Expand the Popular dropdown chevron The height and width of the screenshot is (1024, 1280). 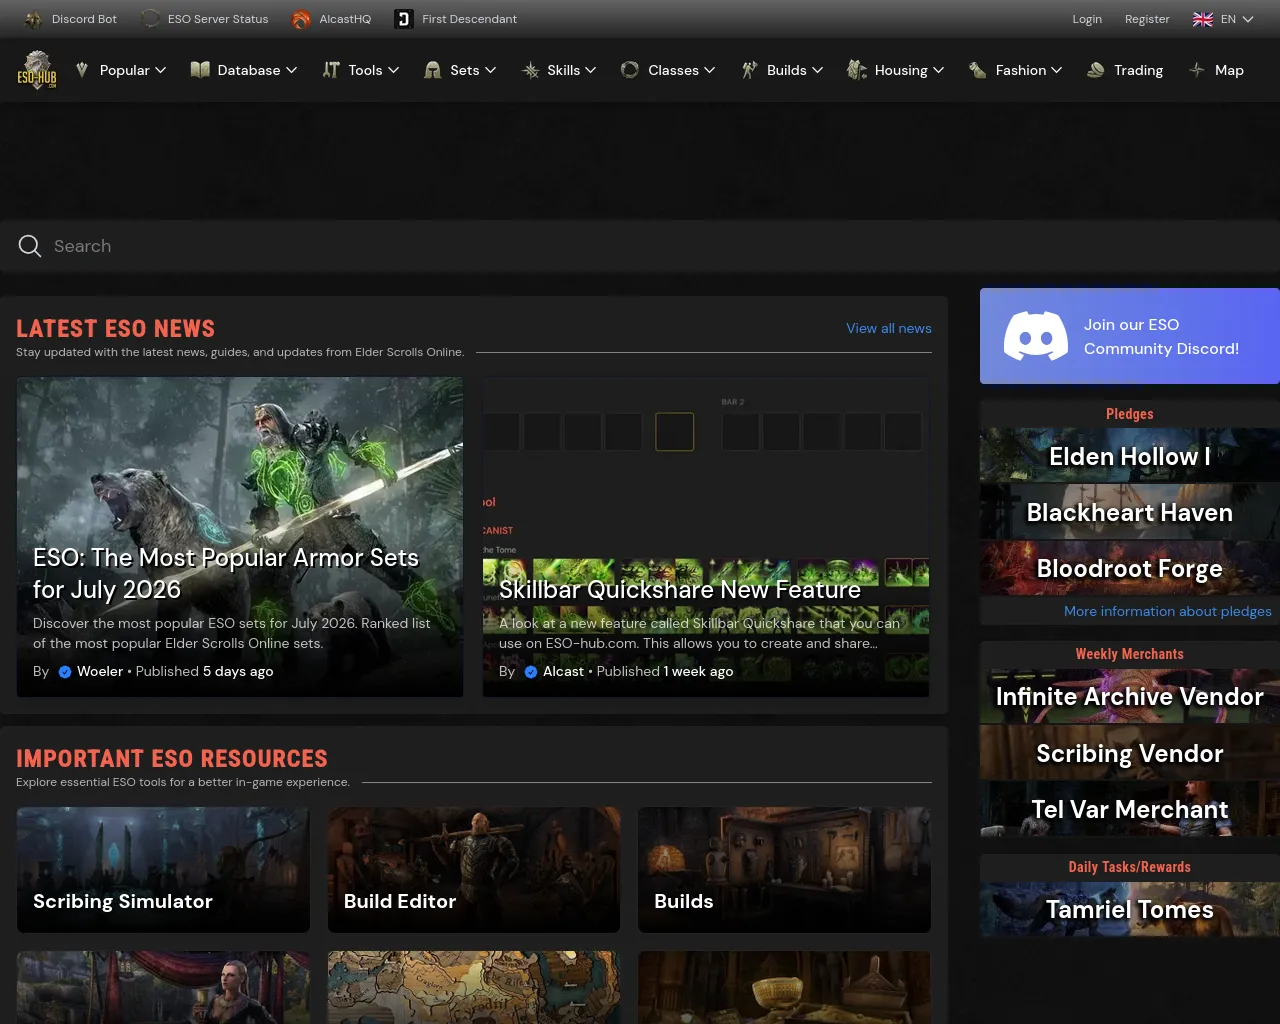pos(161,70)
